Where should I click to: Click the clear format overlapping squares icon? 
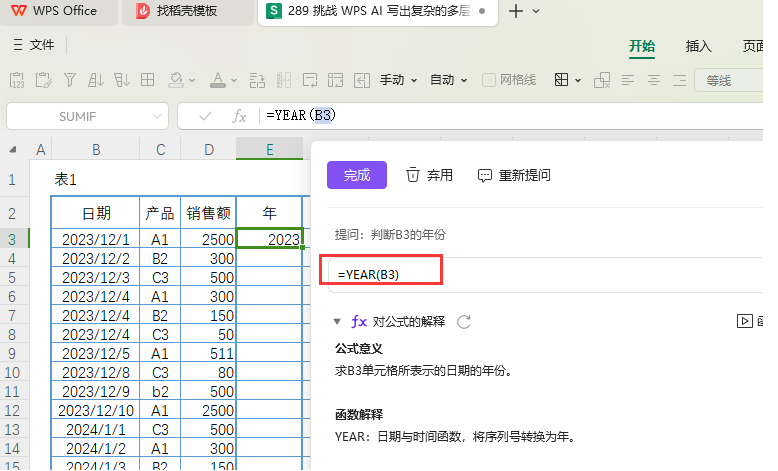click(602, 80)
